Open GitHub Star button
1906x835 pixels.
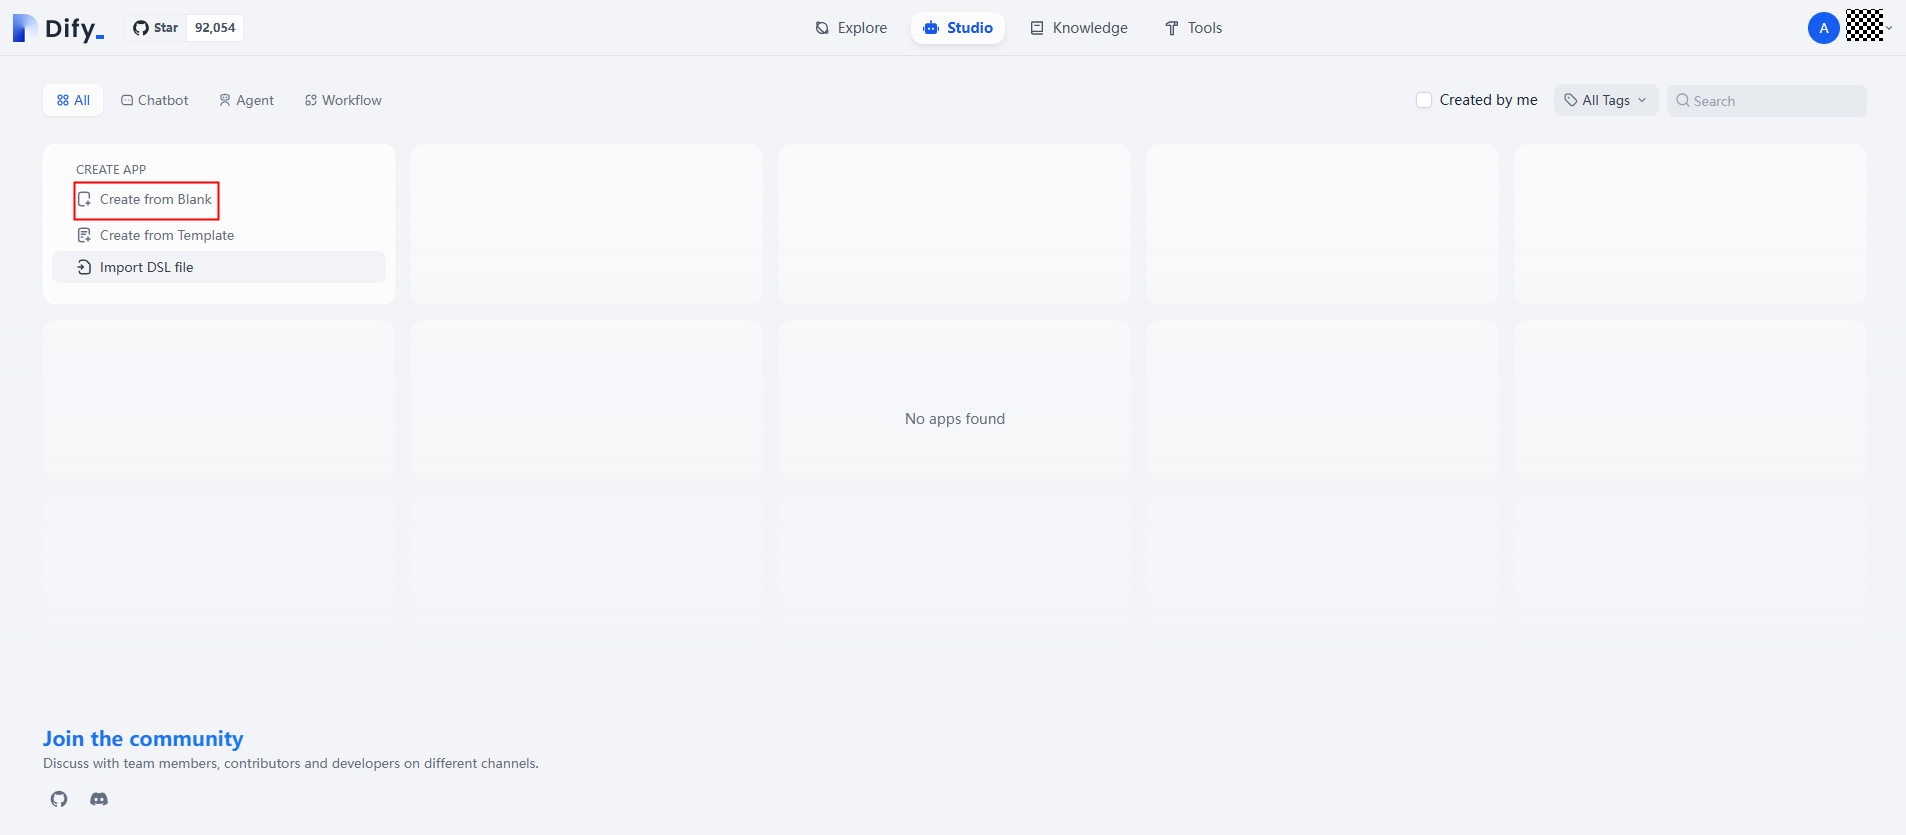click(156, 28)
